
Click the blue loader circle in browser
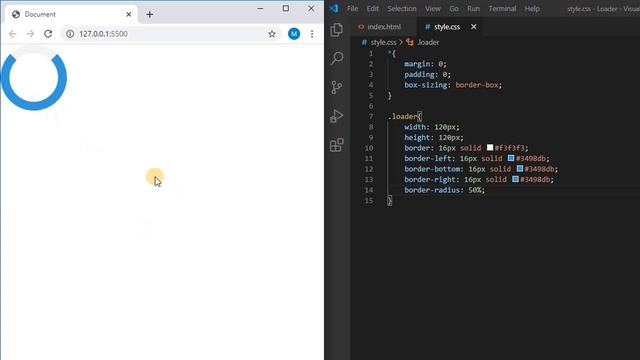(x=34, y=78)
